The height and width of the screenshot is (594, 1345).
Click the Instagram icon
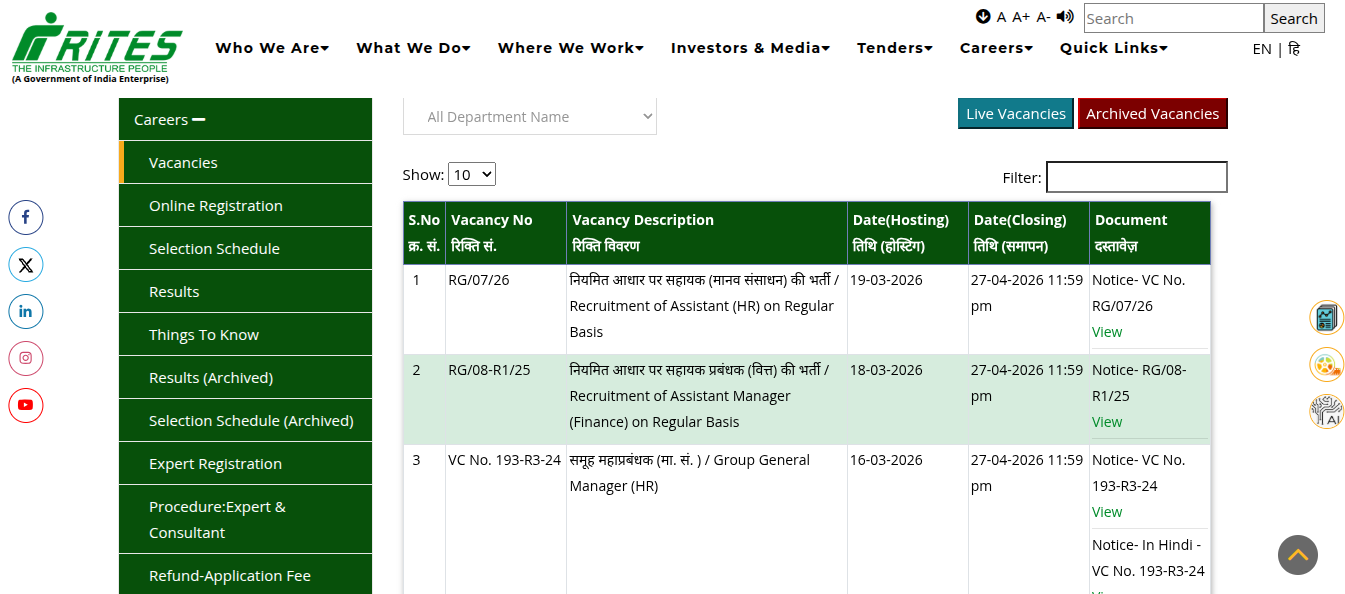click(26, 358)
